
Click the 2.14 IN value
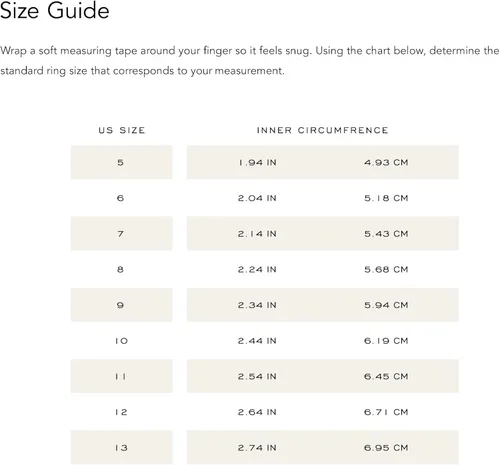coord(257,234)
